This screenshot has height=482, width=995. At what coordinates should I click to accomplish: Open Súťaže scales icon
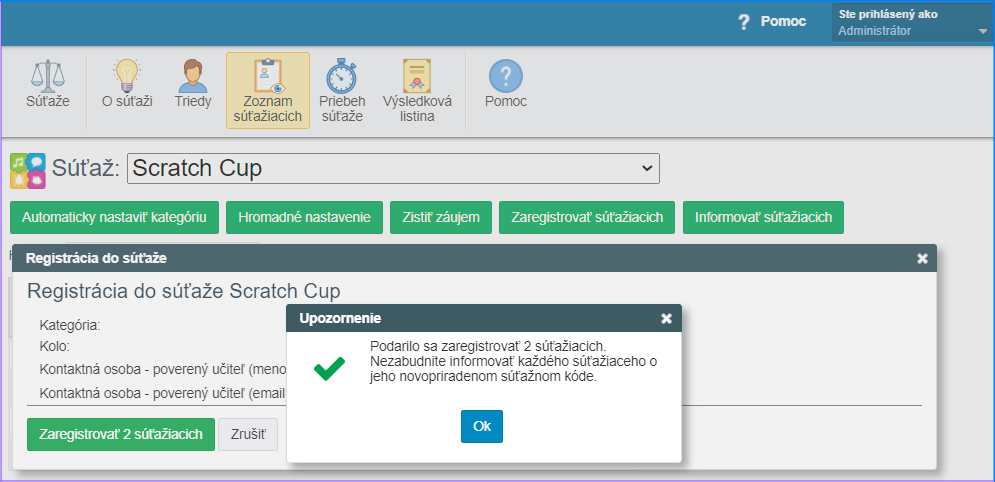pos(48,76)
